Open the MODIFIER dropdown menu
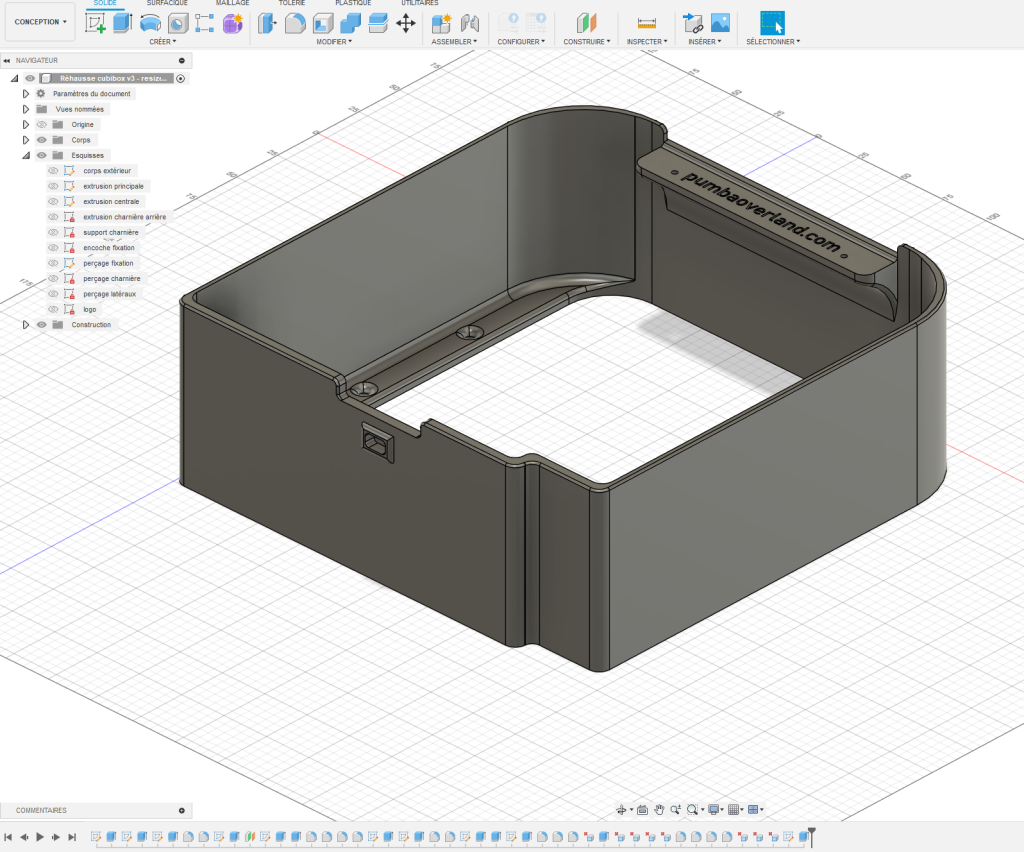Viewport: 1024px width, 852px height. [334, 42]
